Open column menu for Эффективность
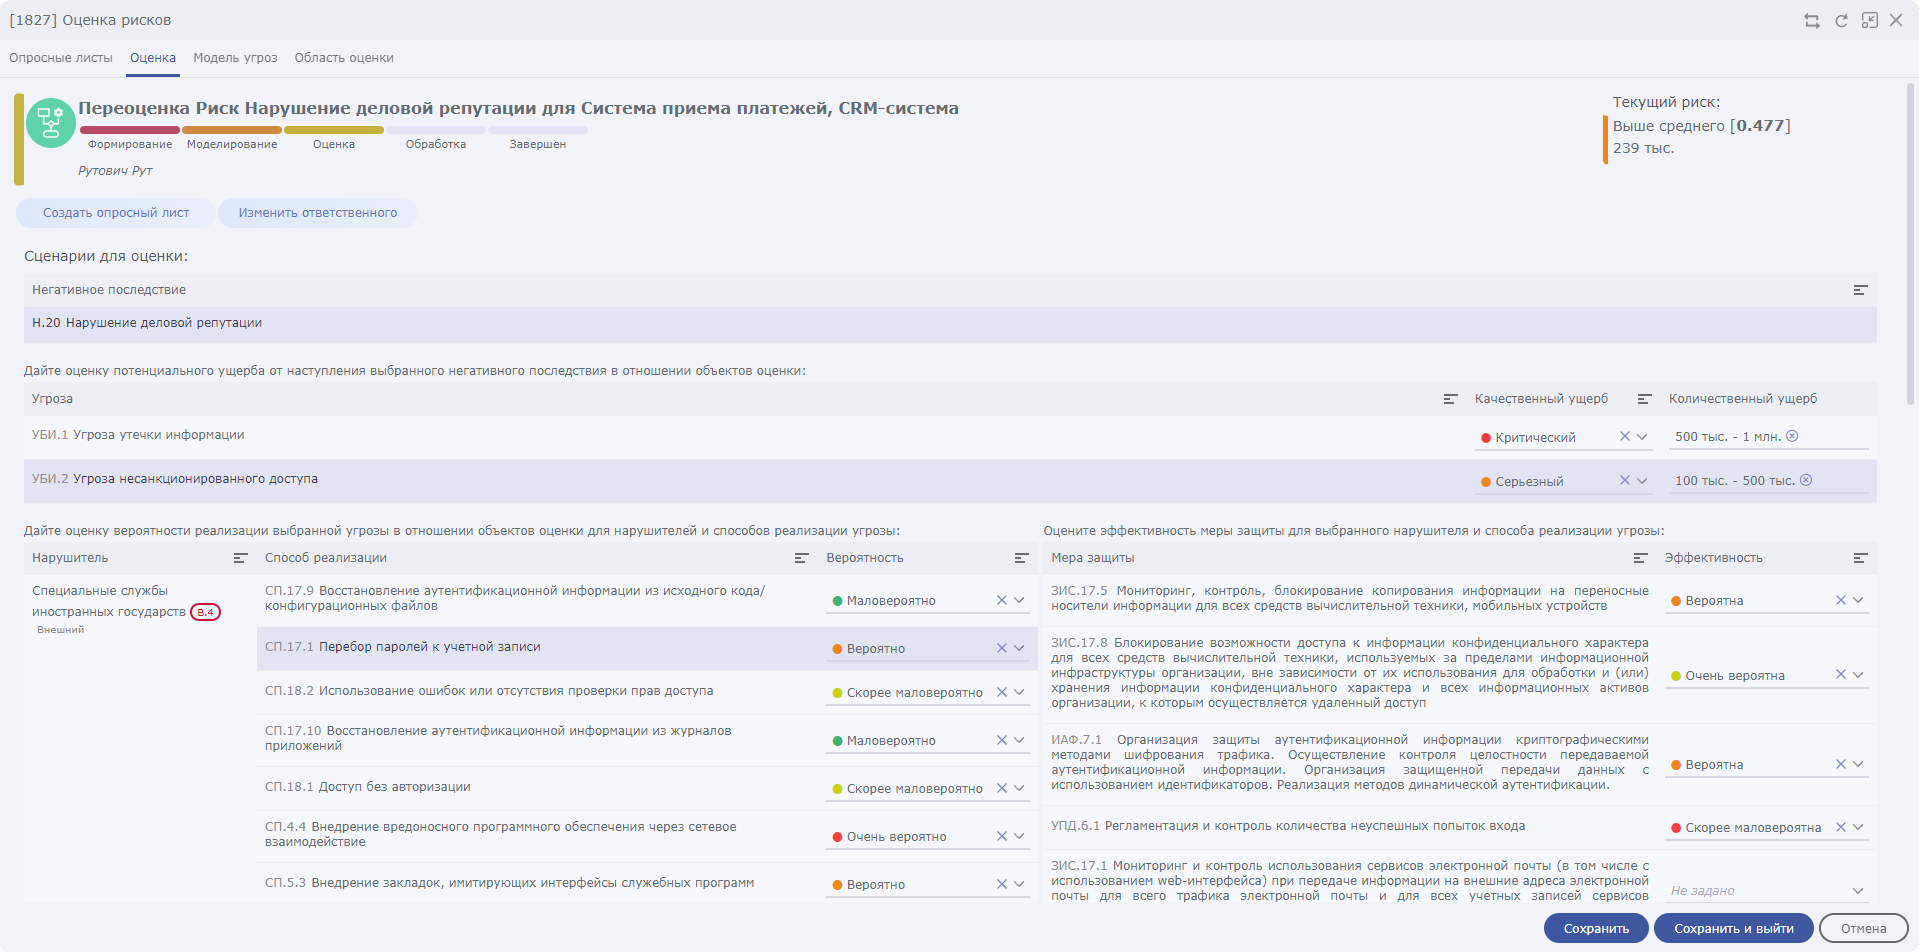 point(1860,558)
